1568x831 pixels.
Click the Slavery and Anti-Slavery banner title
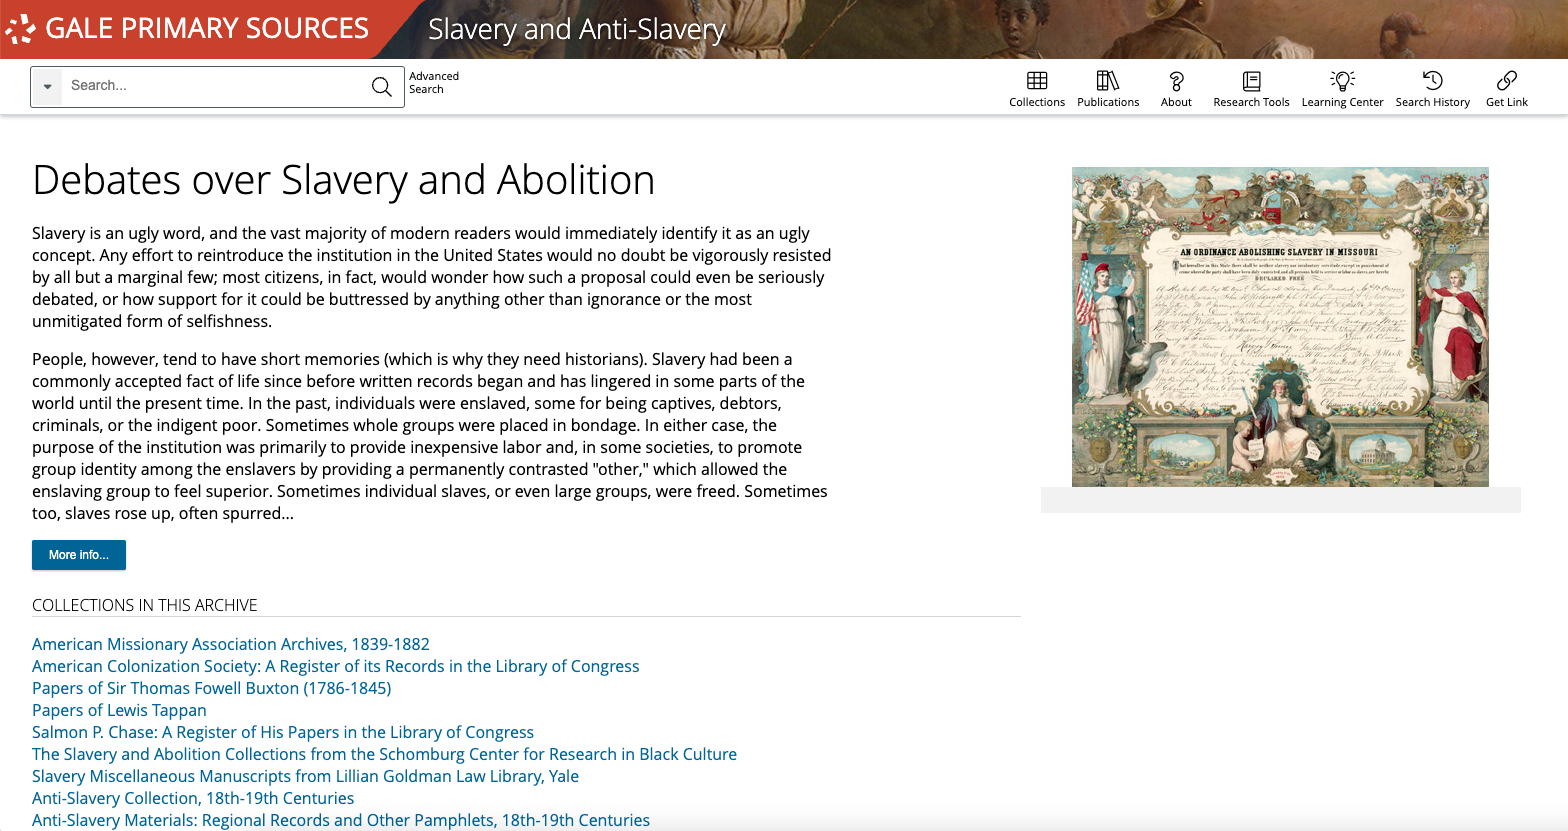click(x=577, y=29)
